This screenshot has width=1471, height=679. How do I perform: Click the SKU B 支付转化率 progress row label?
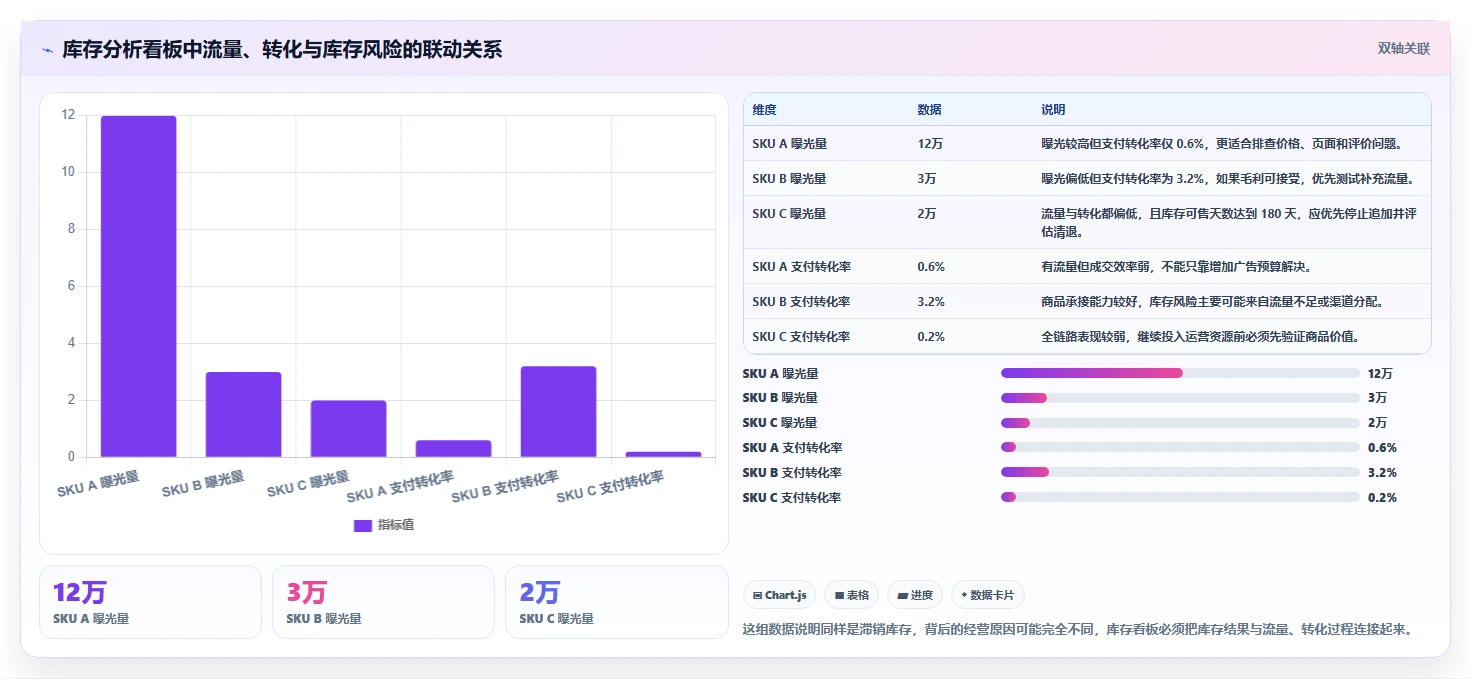792,473
